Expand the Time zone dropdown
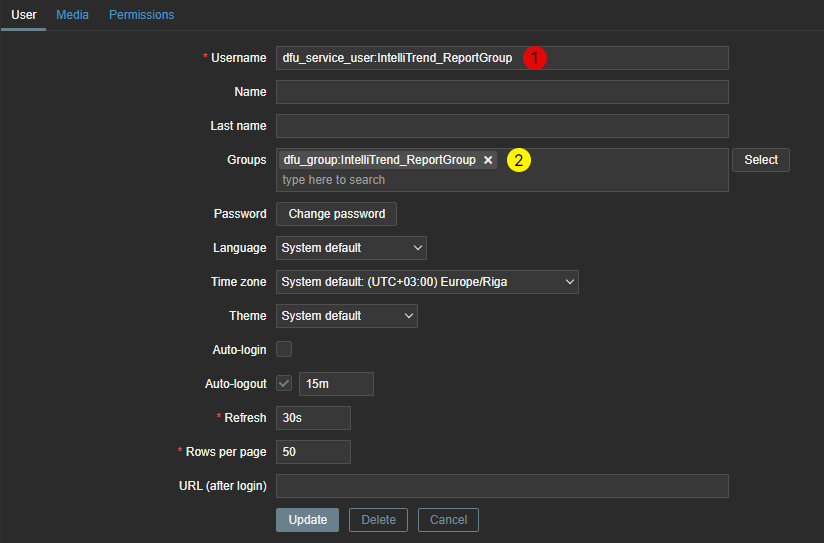Screen dimensions: 824x543 pyautogui.click(x=427, y=282)
